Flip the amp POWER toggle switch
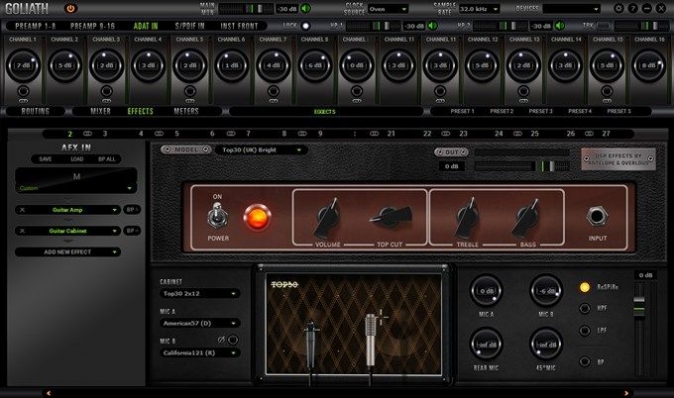Screen dimensions: 674x398 (x=216, y=215)
